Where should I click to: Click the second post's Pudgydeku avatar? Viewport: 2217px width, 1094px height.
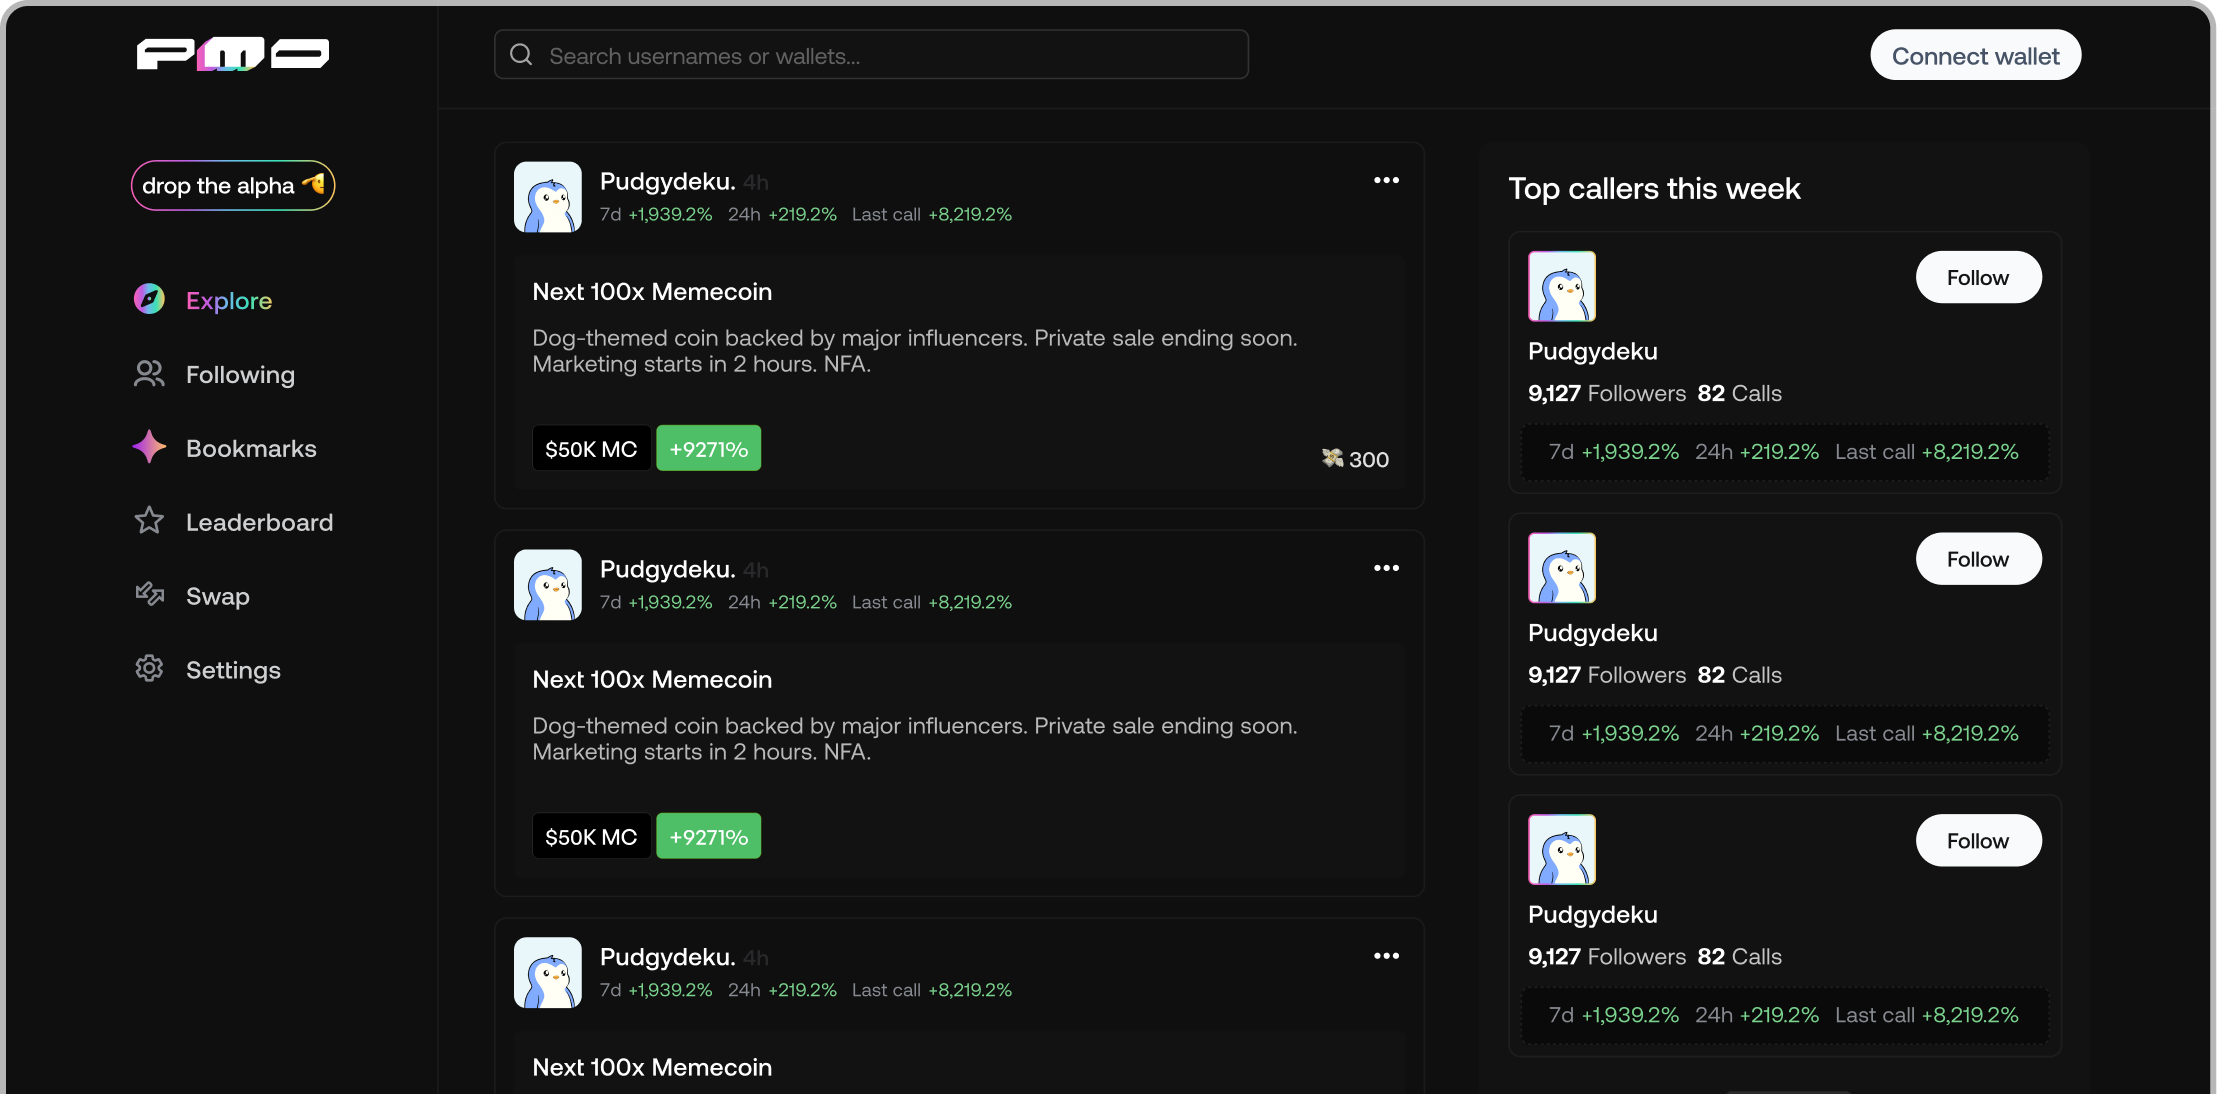(x=548, y=585)
